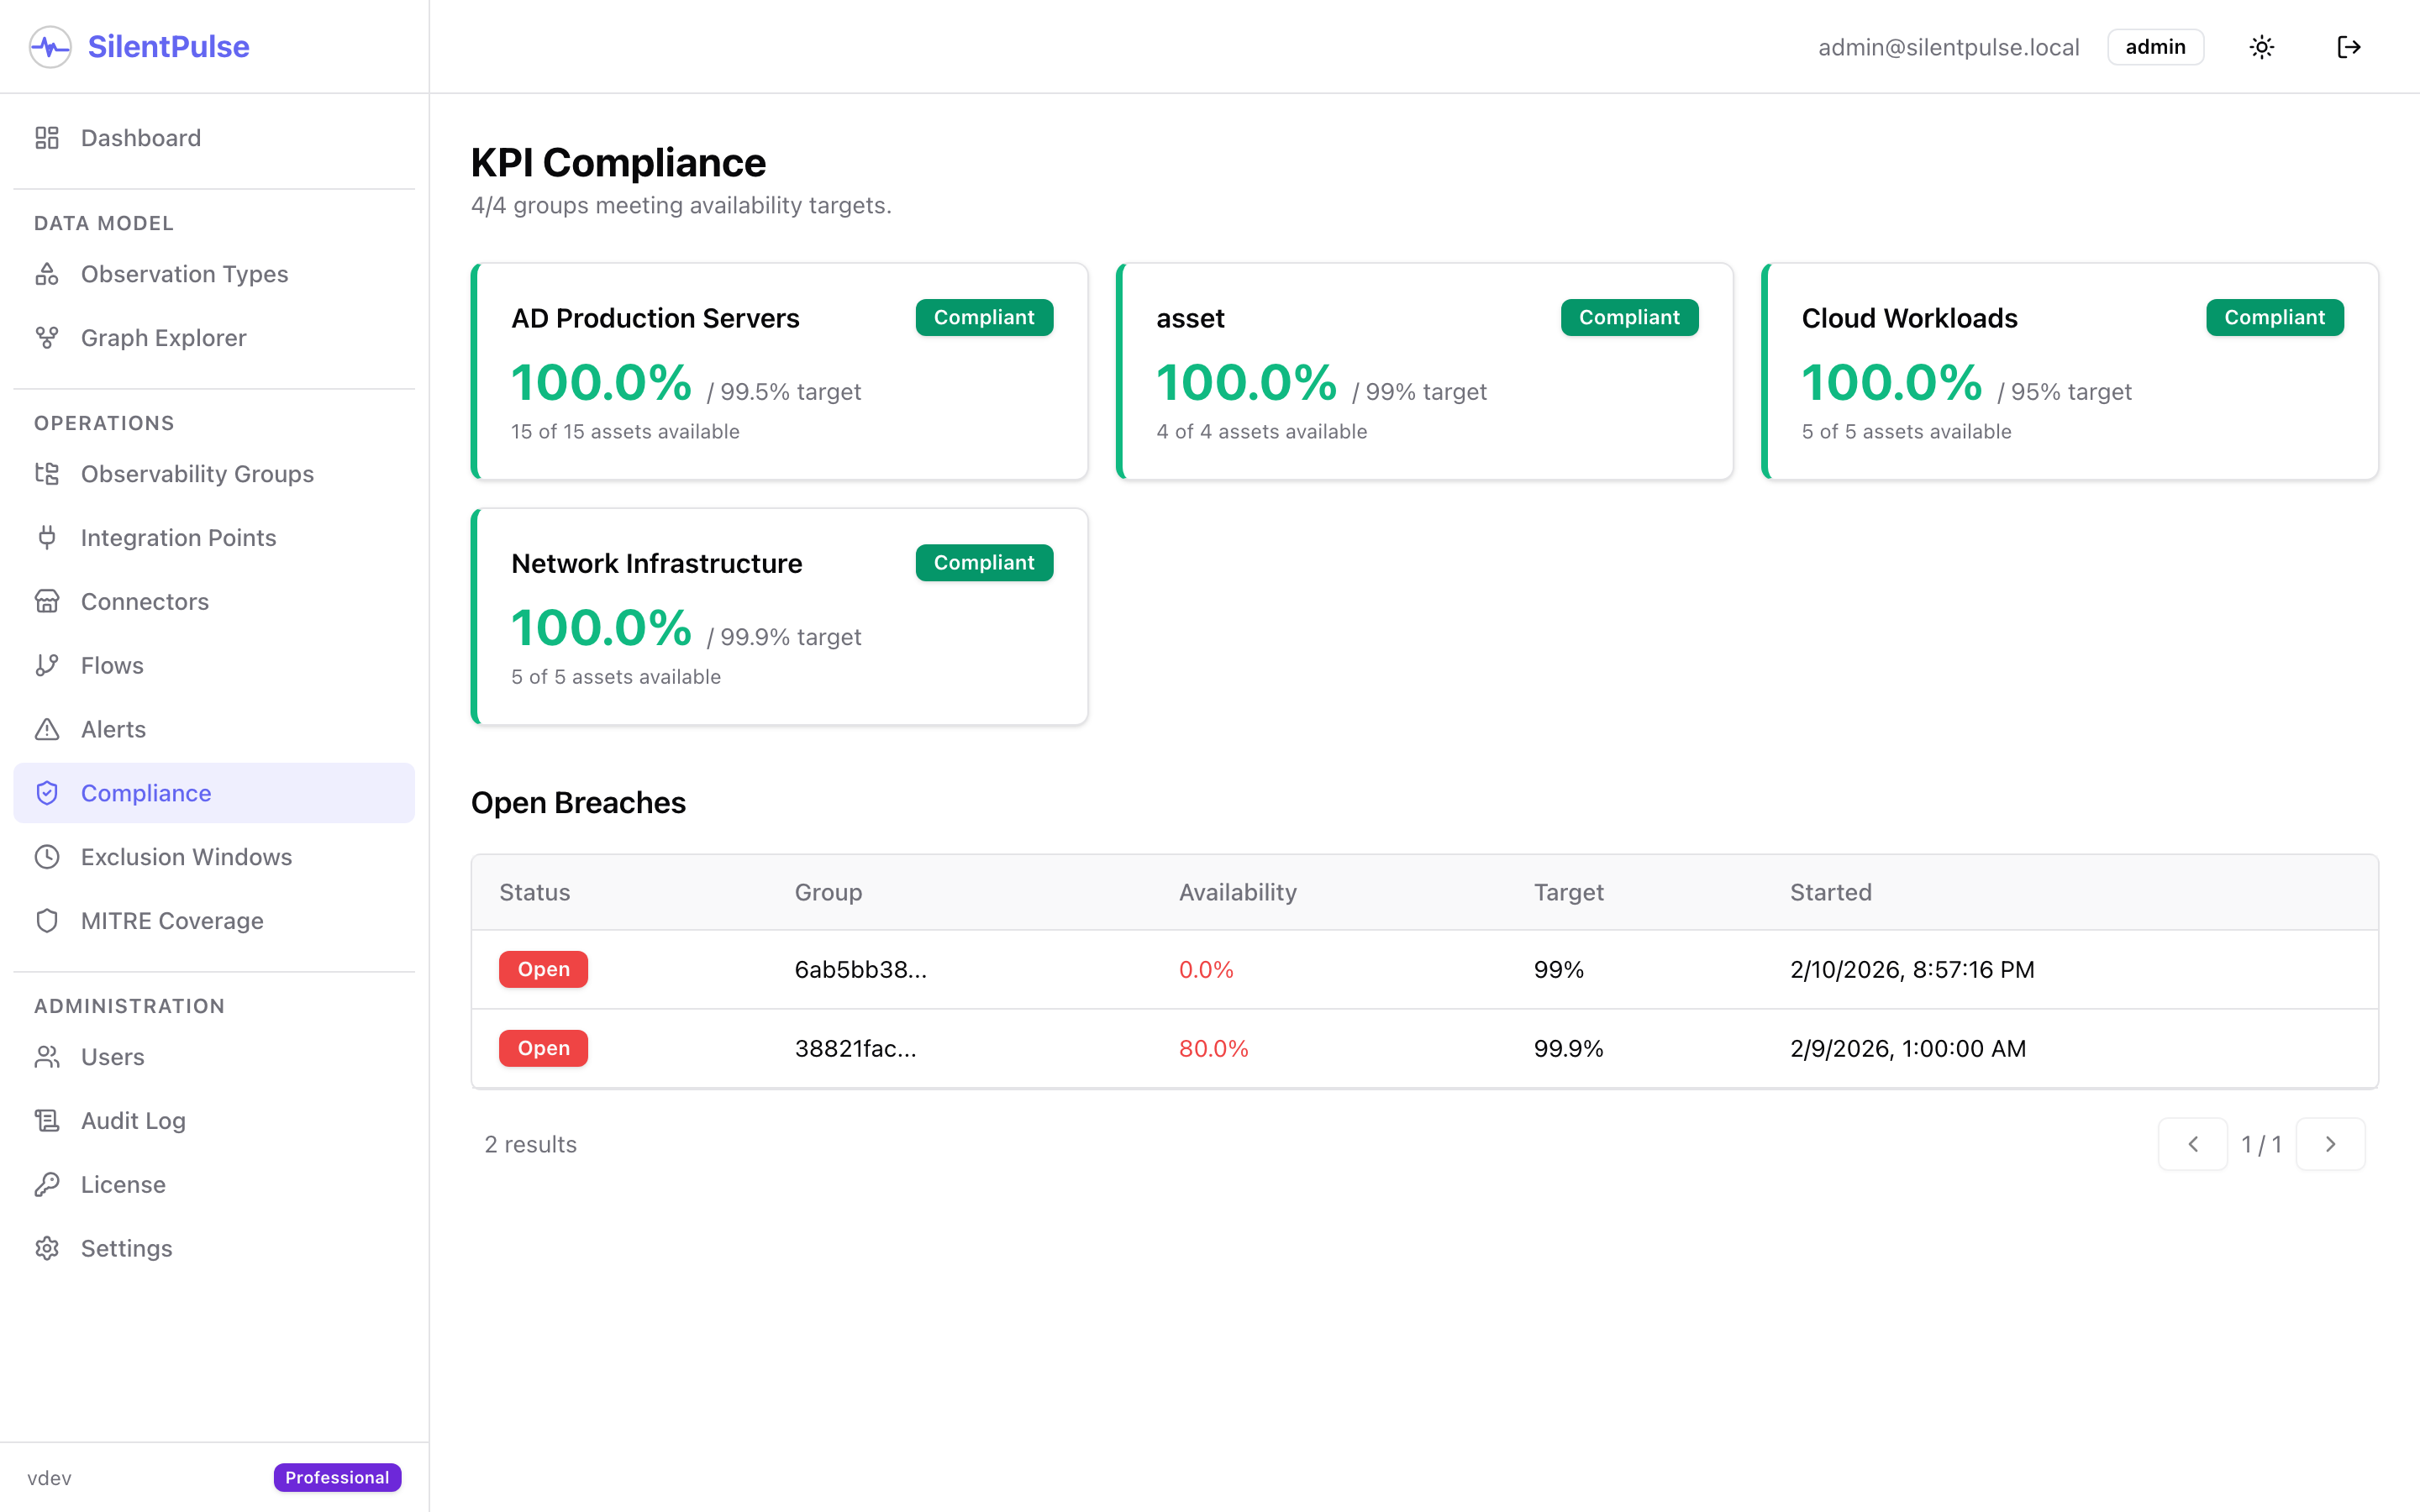
Task: Click Compliant badge on AD Production Servers
Action: point(984,317)
